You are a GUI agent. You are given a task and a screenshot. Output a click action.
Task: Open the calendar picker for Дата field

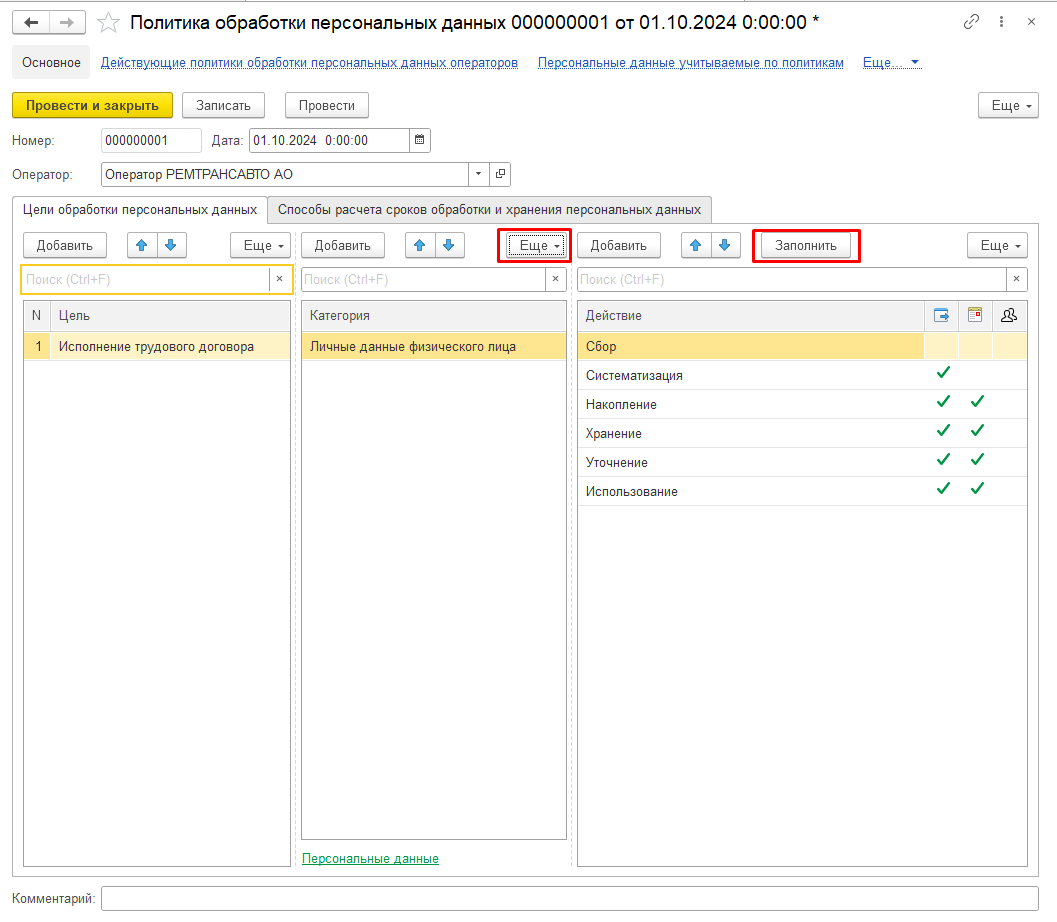420,140
